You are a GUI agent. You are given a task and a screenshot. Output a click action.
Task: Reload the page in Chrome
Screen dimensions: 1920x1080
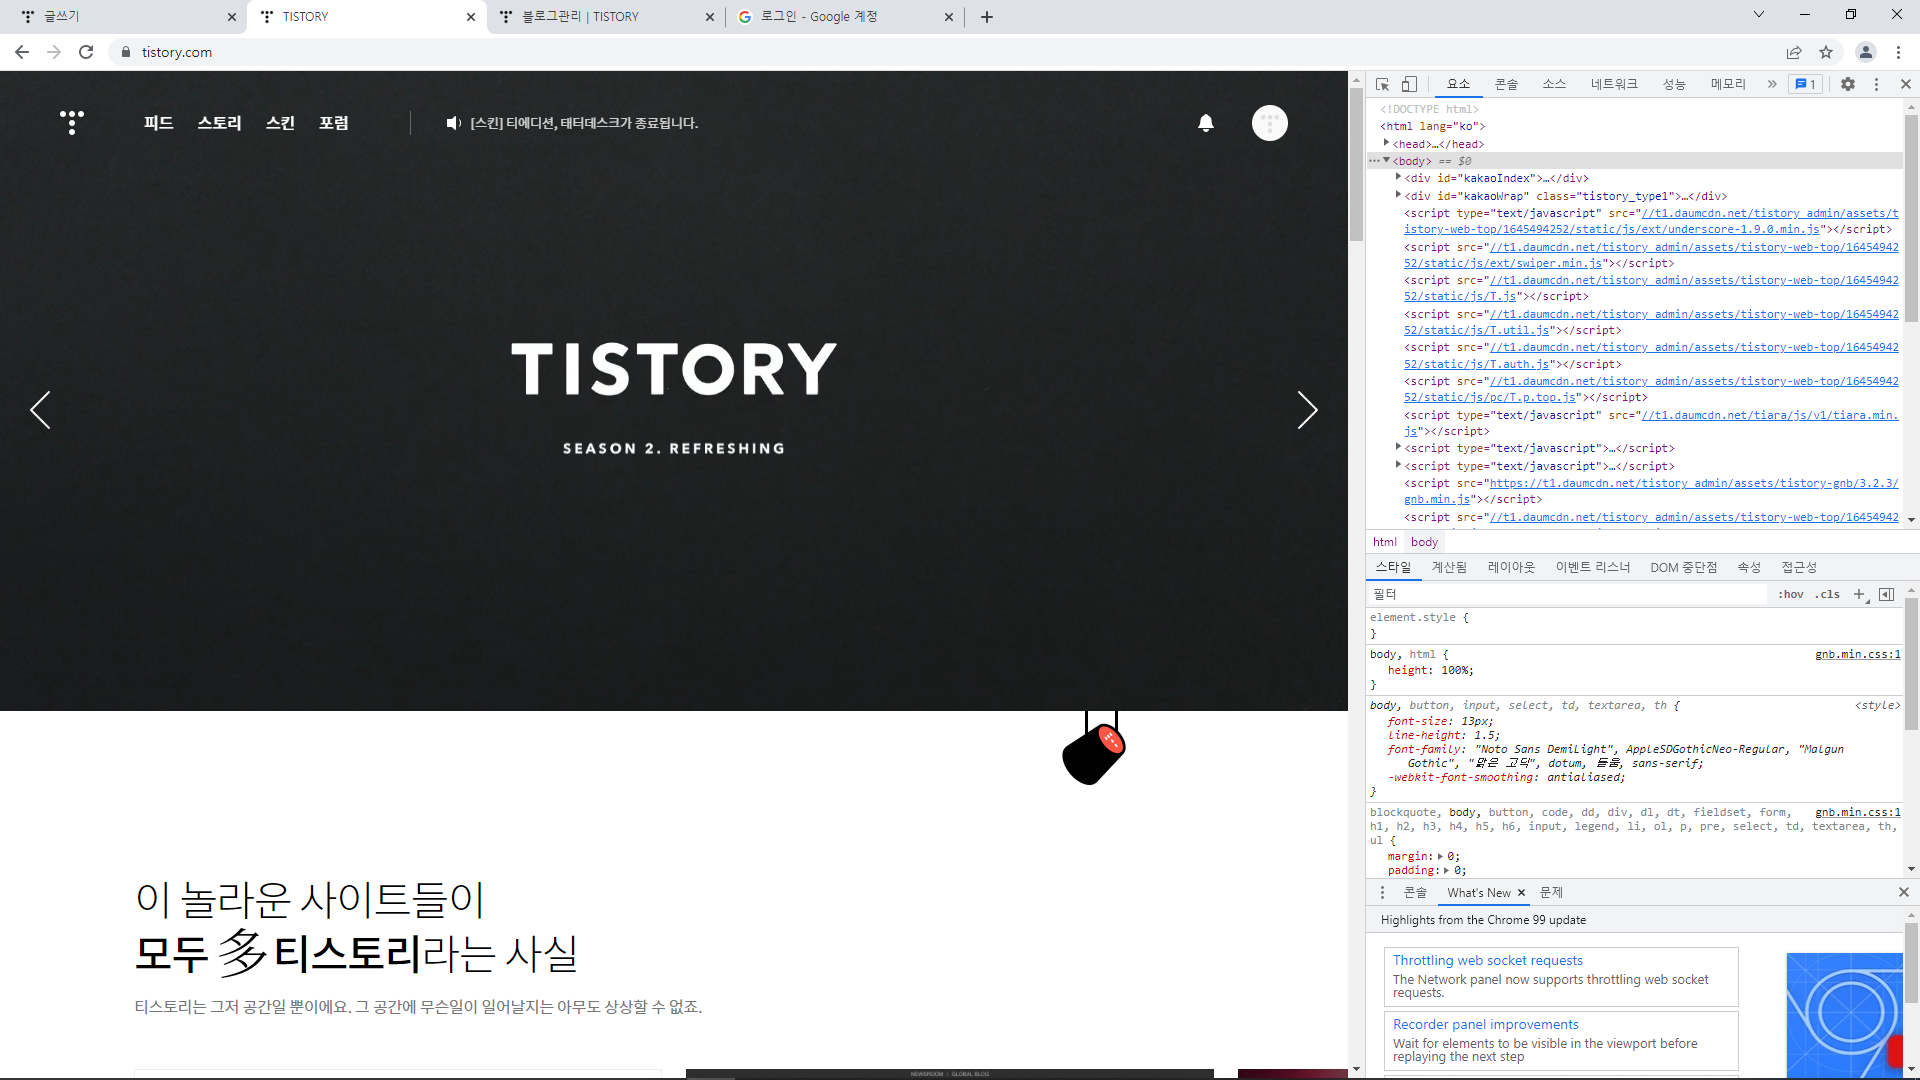click(x=86, y=52)
